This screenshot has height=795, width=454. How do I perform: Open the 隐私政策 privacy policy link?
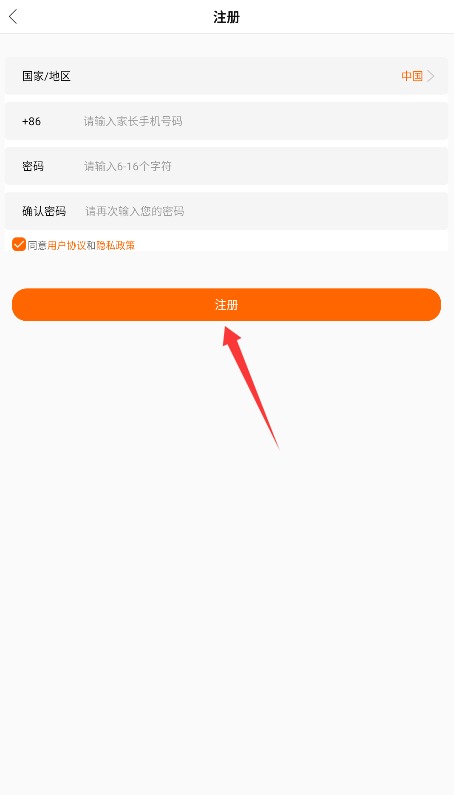(x=116, y=245)
